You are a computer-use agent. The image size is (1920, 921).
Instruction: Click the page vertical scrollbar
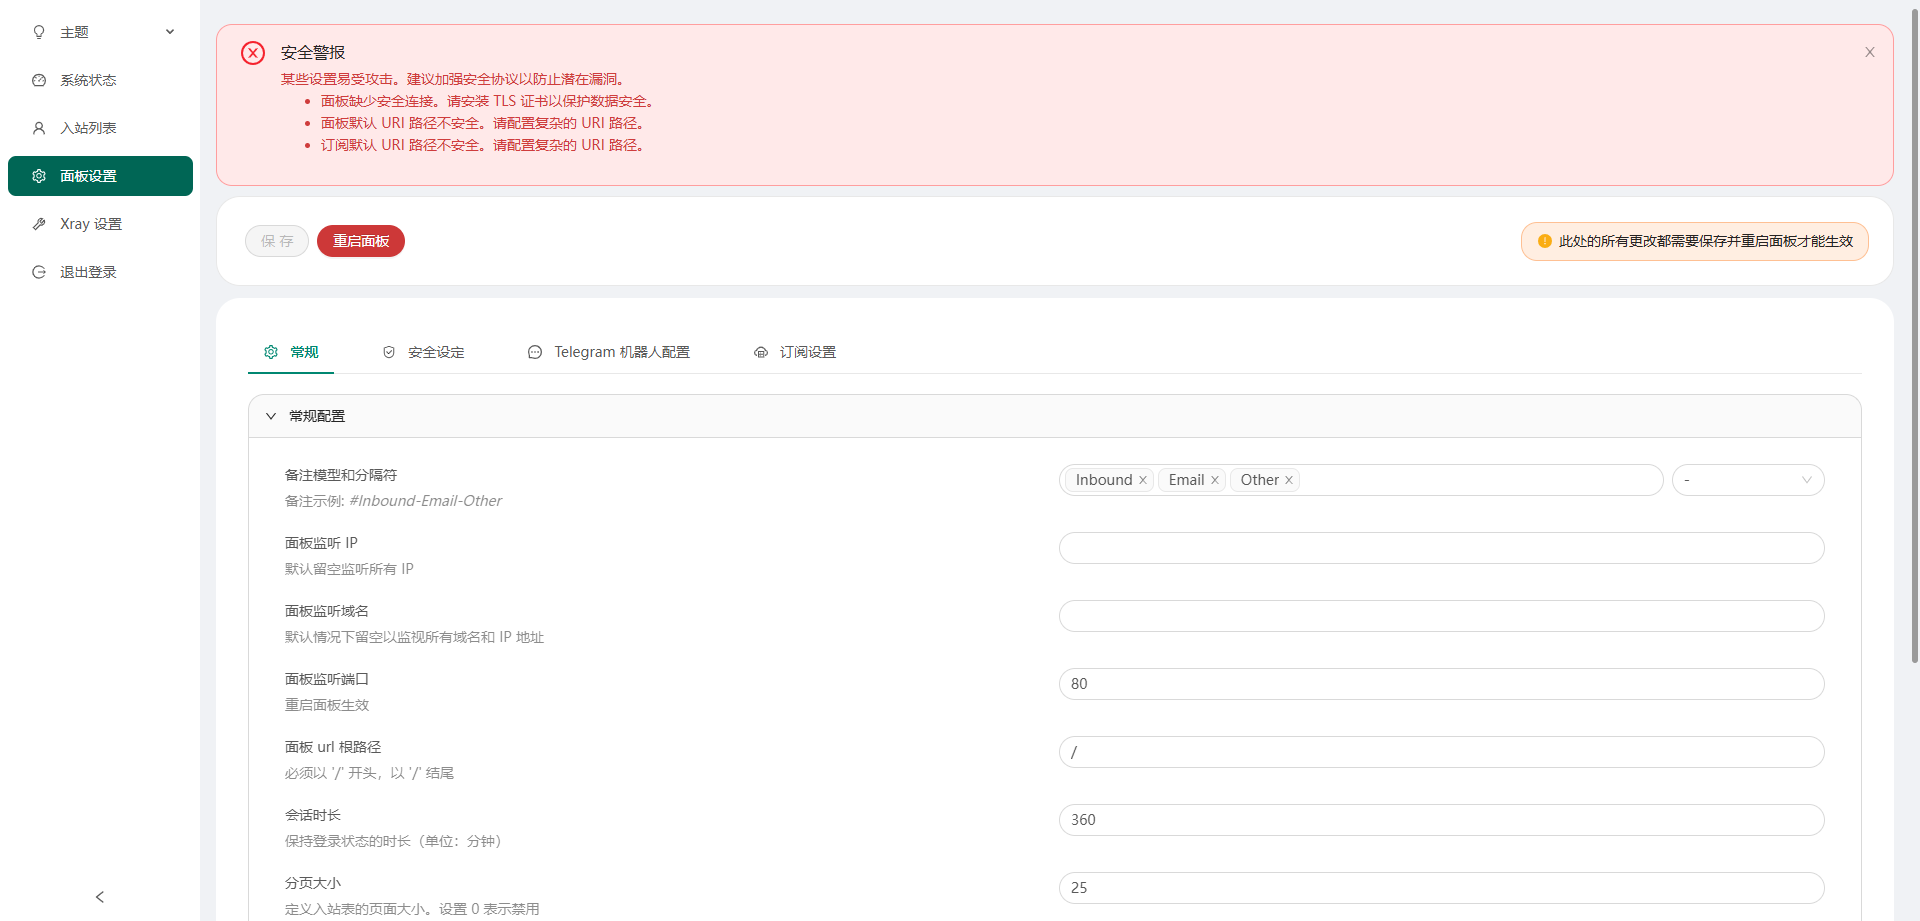point(1914,335)
